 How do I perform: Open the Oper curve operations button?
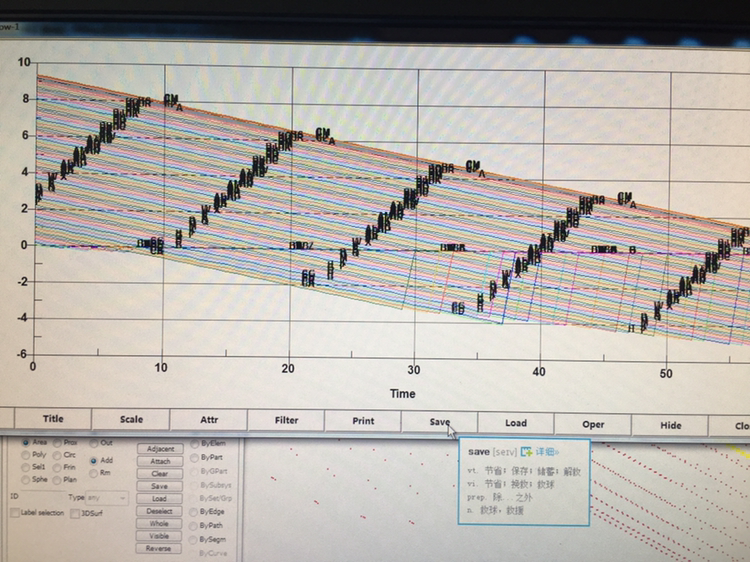593,424
